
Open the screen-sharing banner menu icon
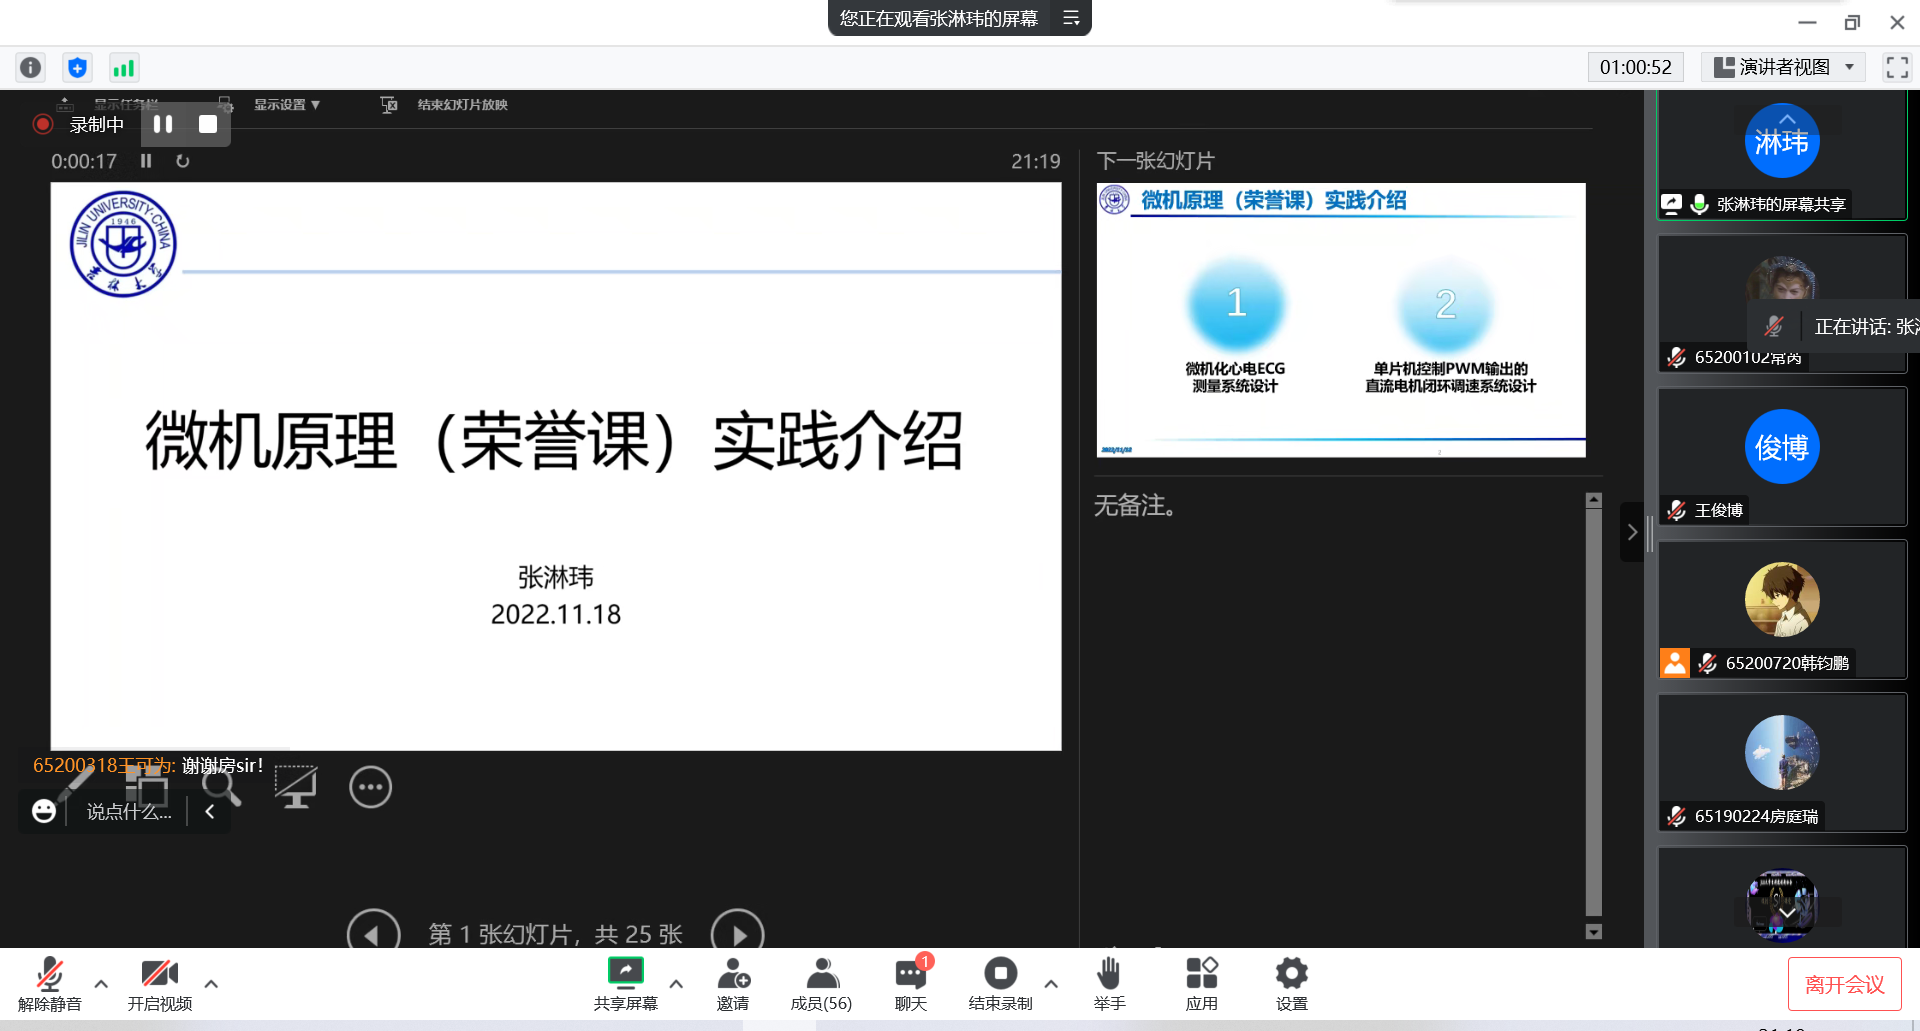point(1071,18)
